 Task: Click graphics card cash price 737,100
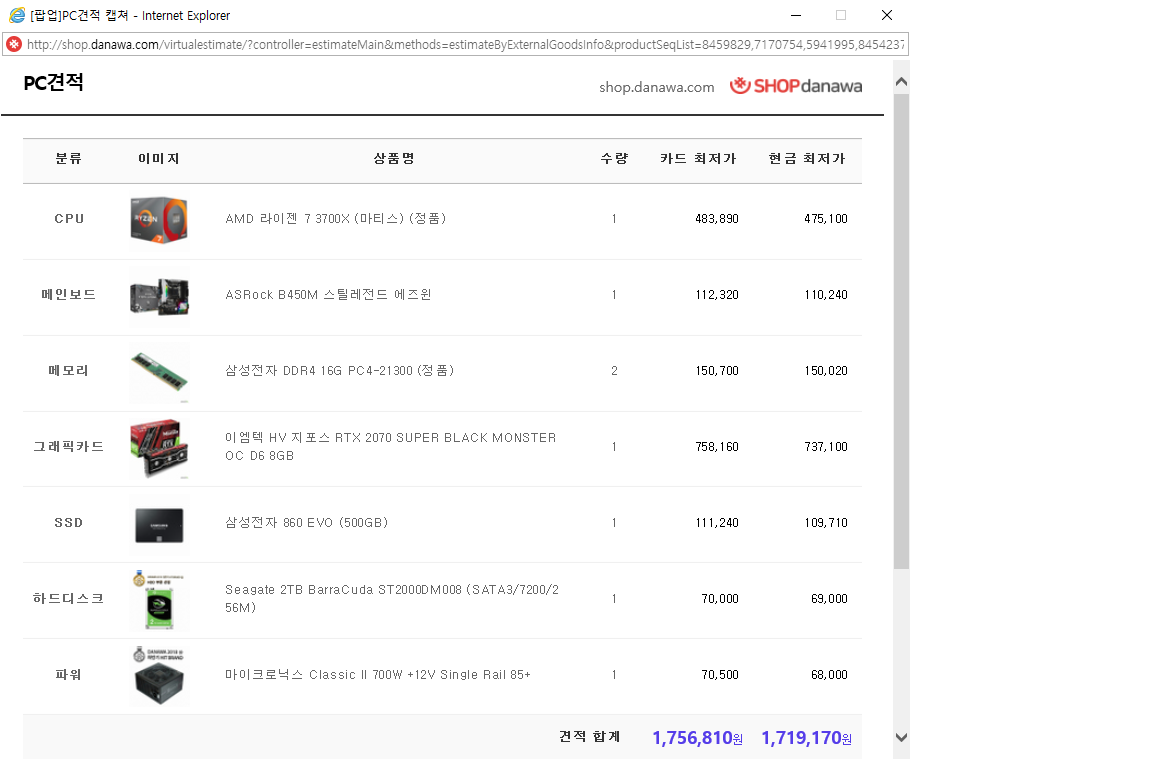click(x=826, y=447)
